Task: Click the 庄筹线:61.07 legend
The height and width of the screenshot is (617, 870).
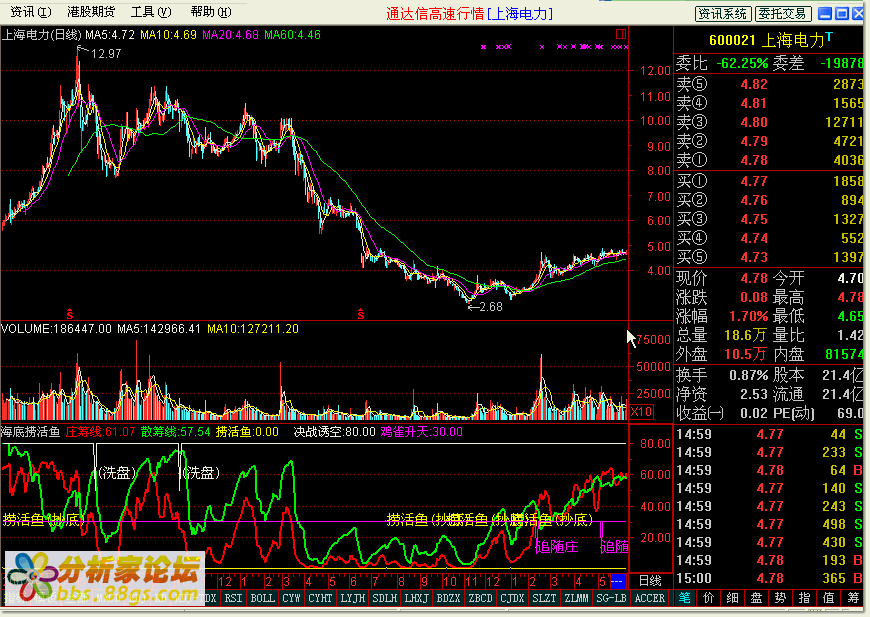Action: (100, 432)
